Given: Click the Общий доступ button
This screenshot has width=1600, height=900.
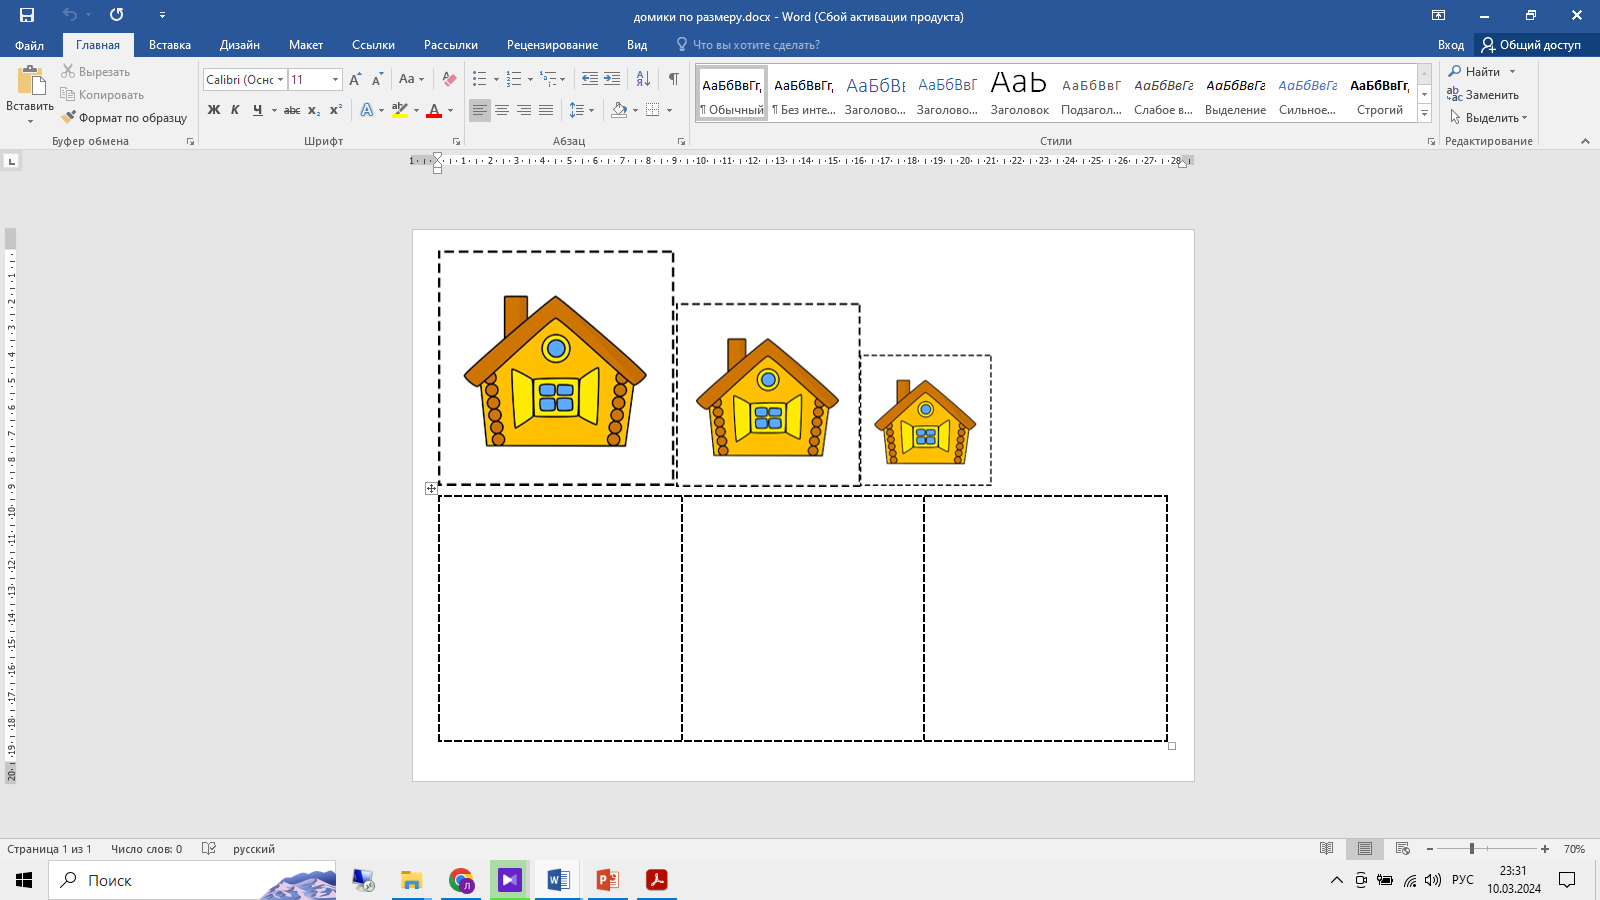Looking at the screenshot, I should pos(1531,45).
